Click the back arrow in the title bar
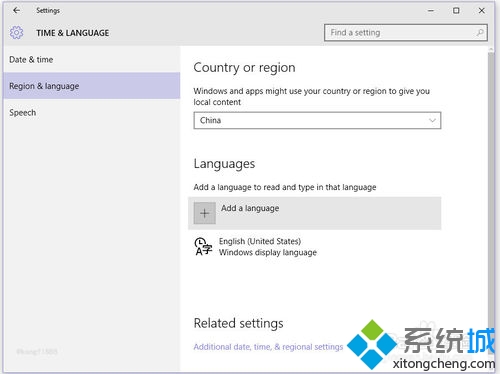 coord(16,10)
